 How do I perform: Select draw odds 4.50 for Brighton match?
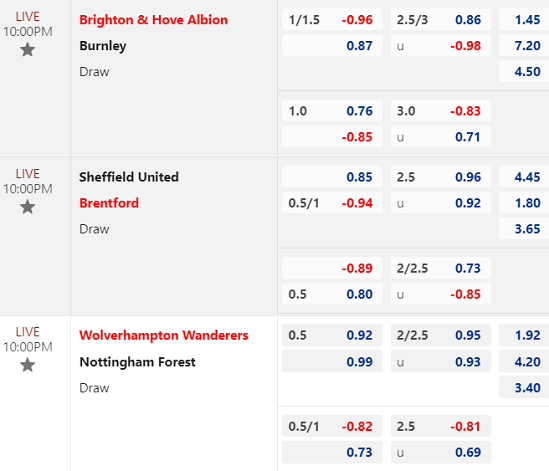(x=524, y=71)
